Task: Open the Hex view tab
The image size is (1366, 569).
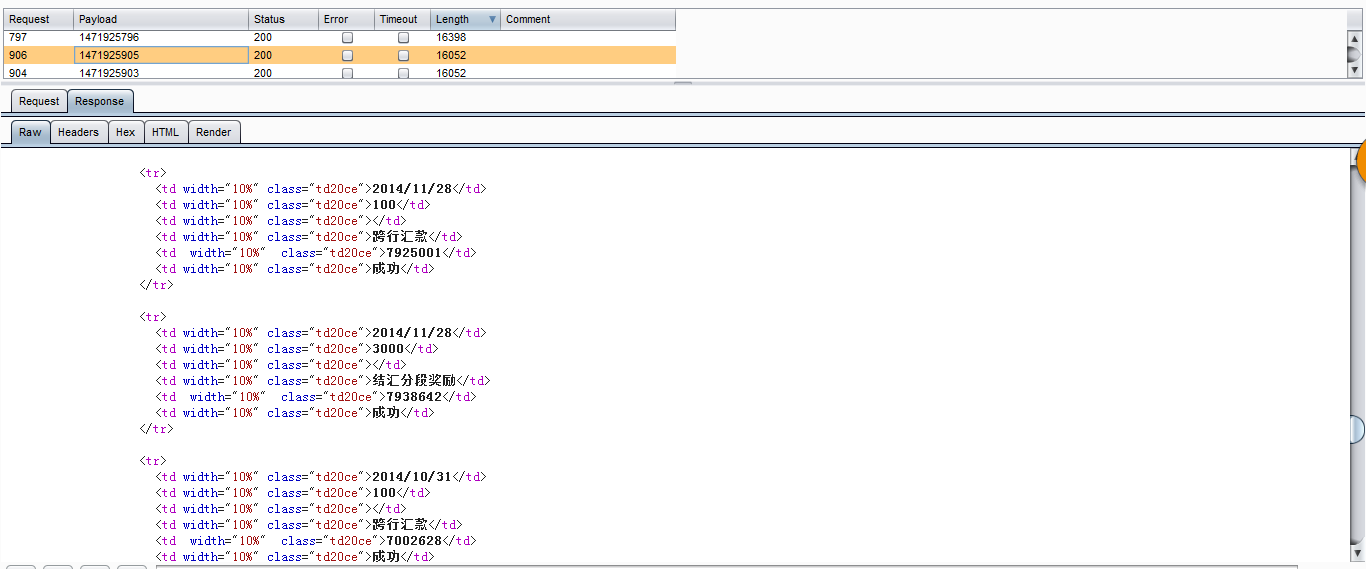Action: pyautogui.click(x=125, y=132)
